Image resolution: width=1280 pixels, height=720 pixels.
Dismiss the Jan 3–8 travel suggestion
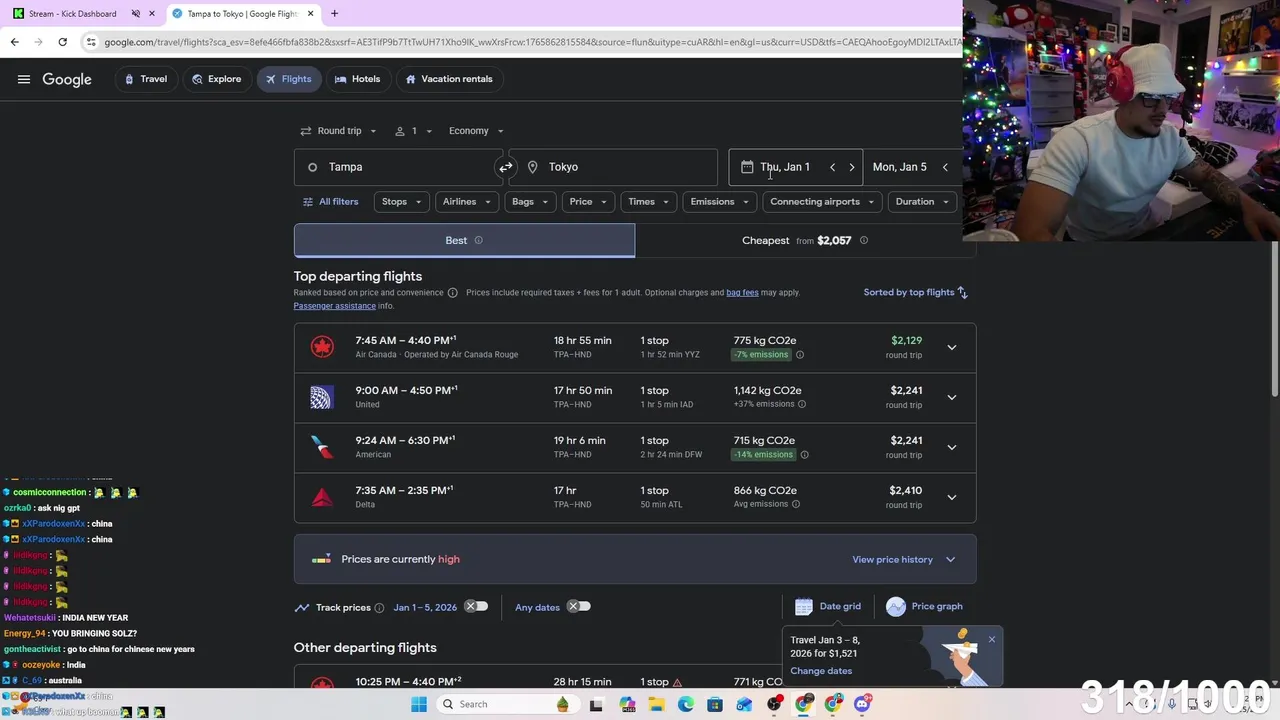click(991, 640)
